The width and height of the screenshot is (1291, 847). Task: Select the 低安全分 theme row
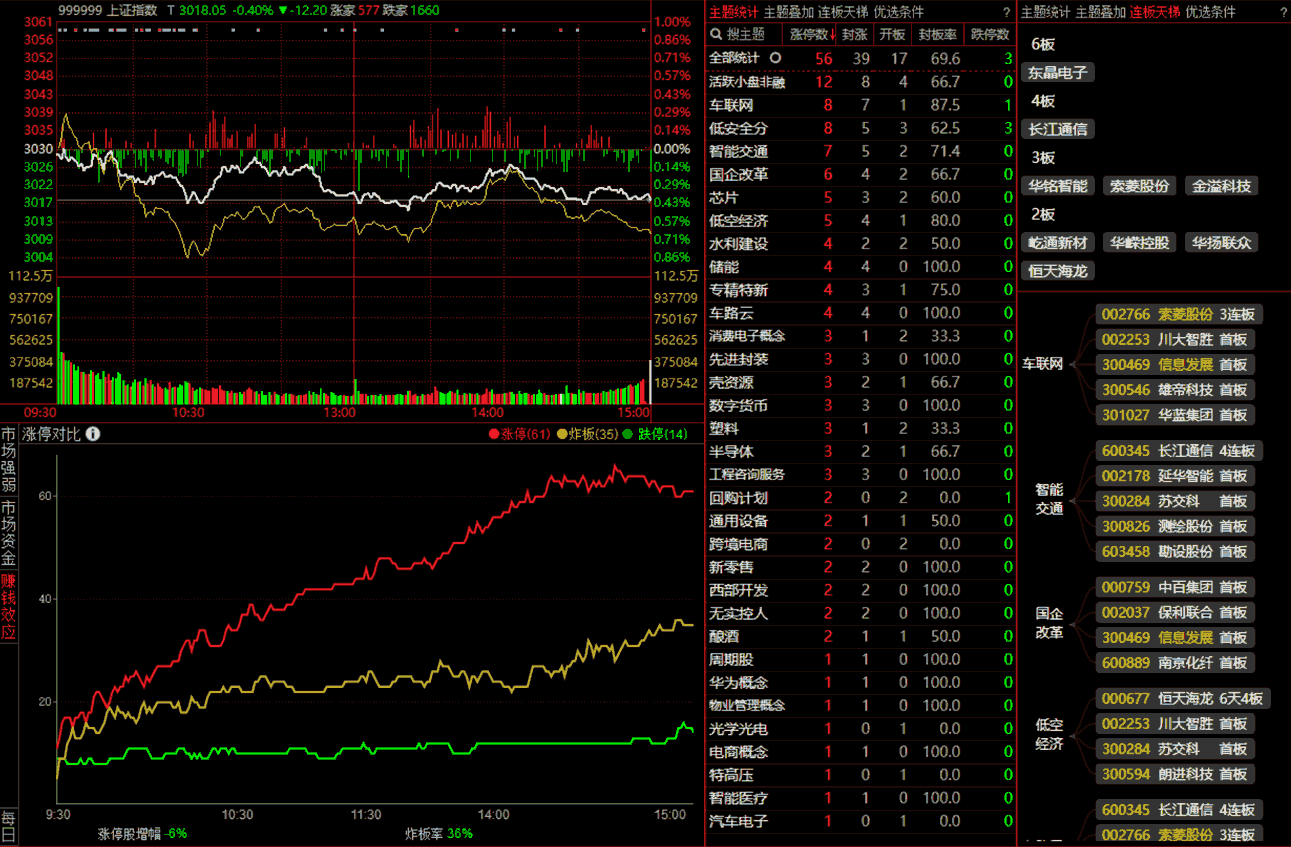point(861,128)
